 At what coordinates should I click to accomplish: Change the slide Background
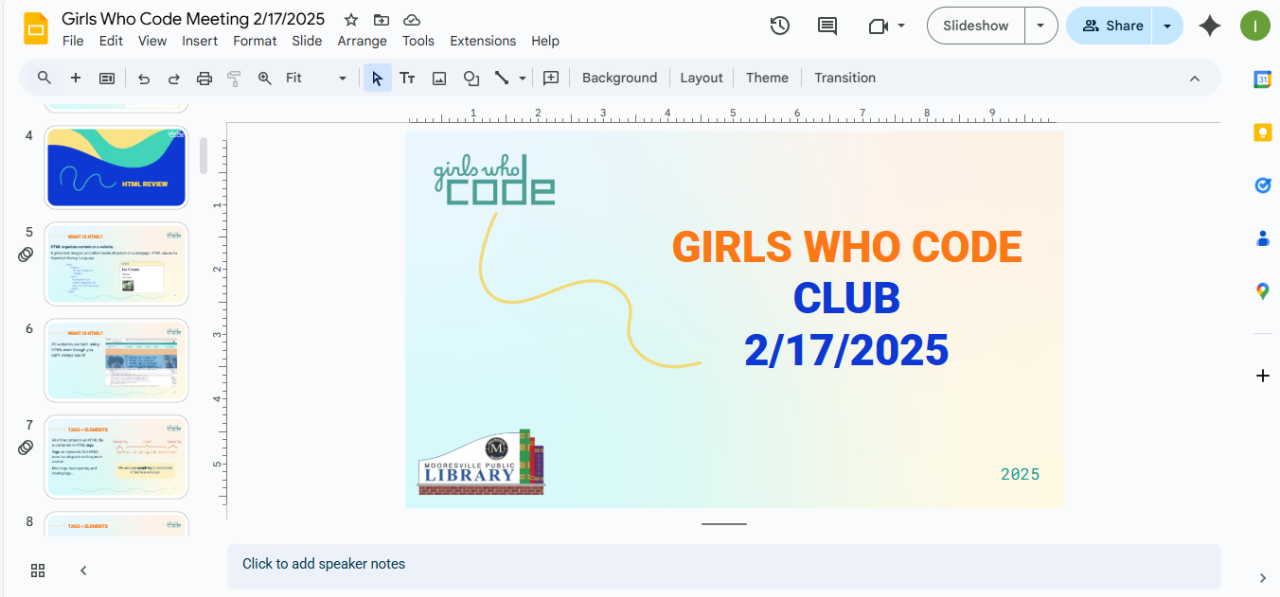coord(619,78)
